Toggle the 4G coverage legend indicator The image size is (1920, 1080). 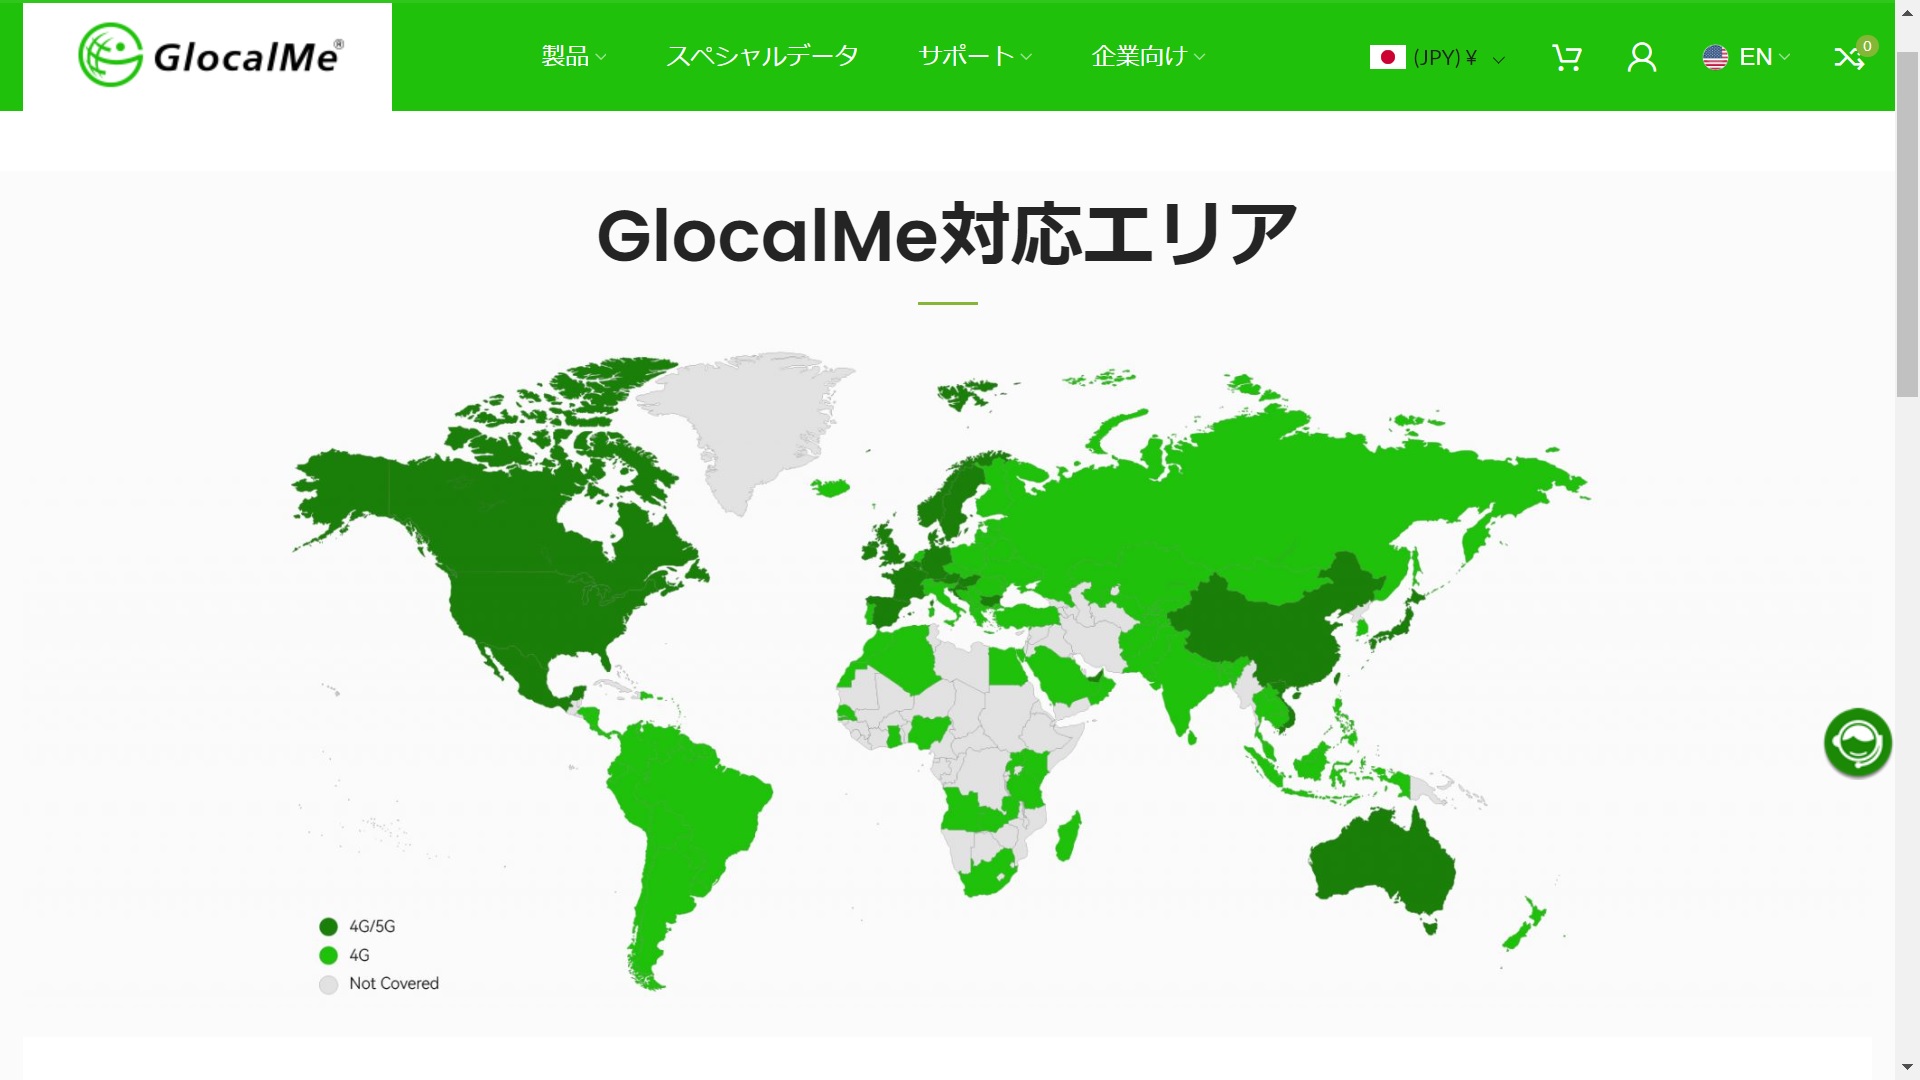click(x=328, y=955)
